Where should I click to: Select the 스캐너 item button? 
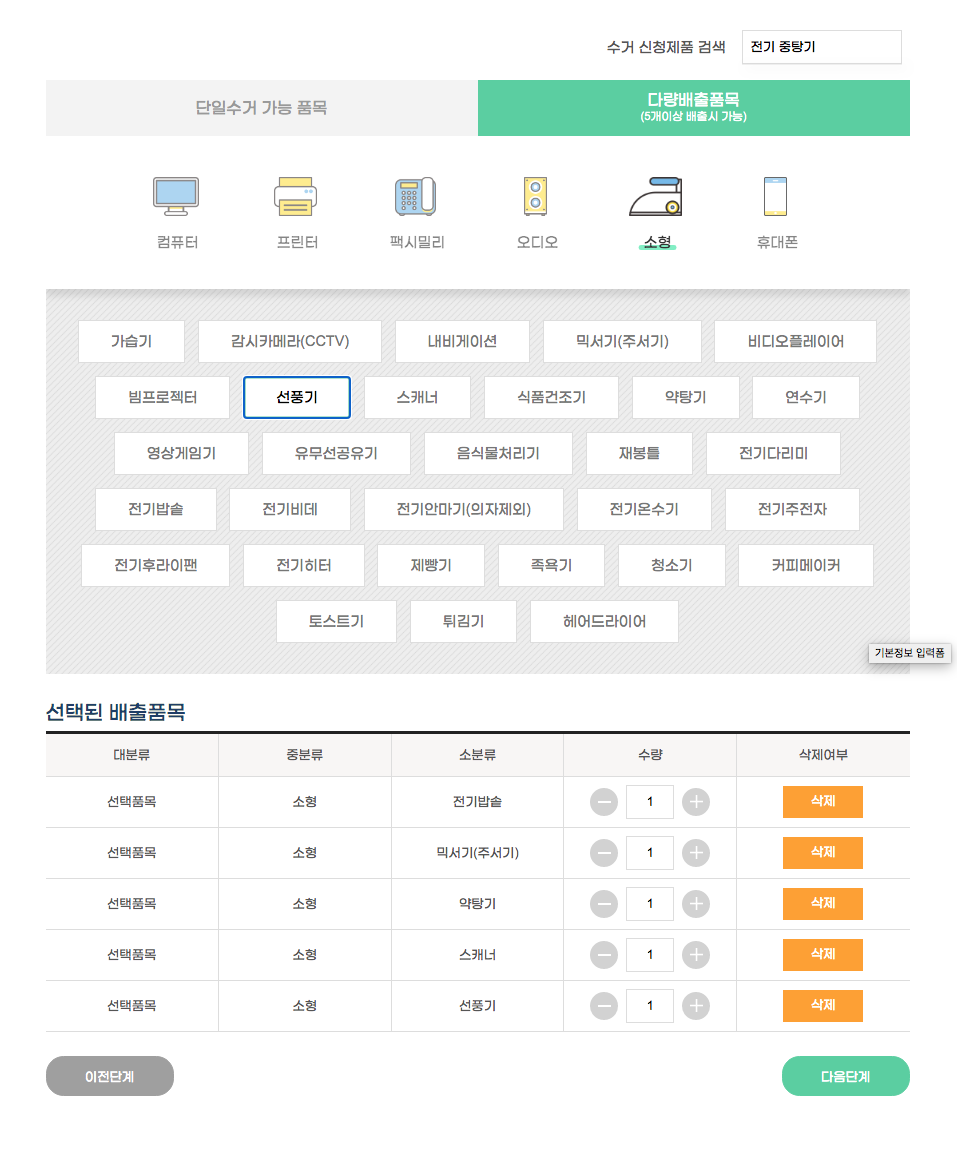pos(417,397)
